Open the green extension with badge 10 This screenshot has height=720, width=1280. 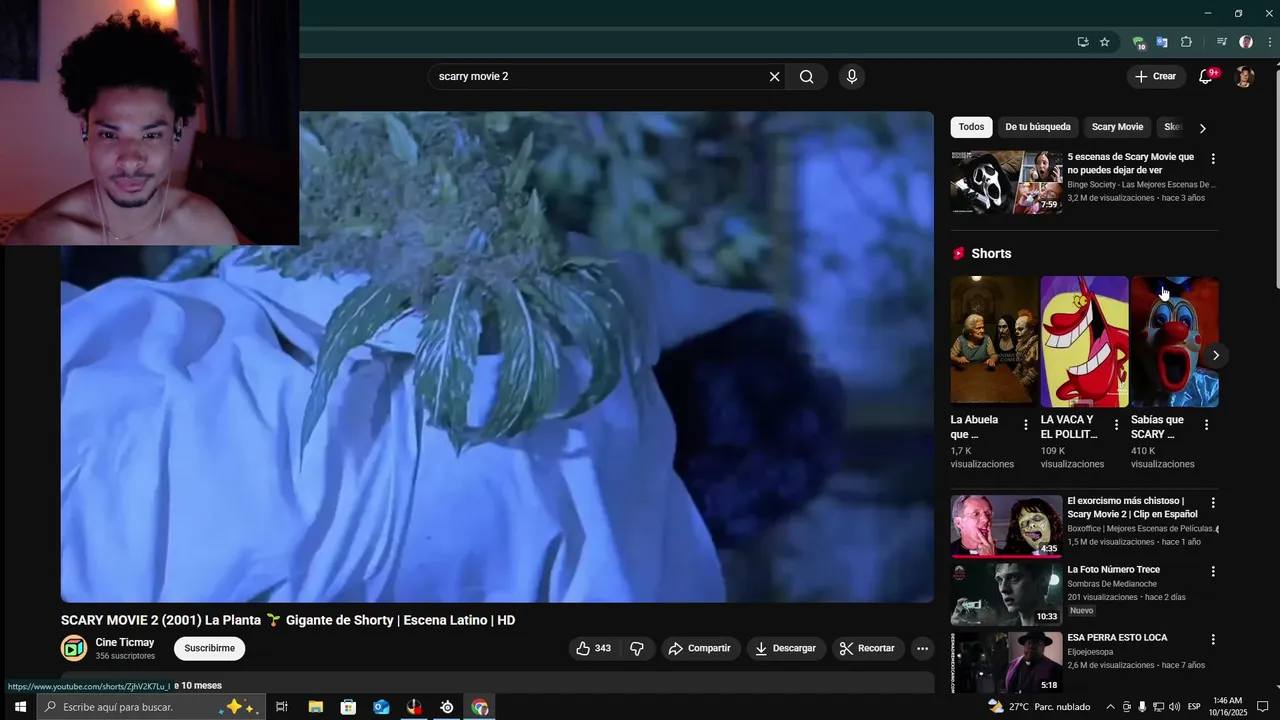[1138, 42]
